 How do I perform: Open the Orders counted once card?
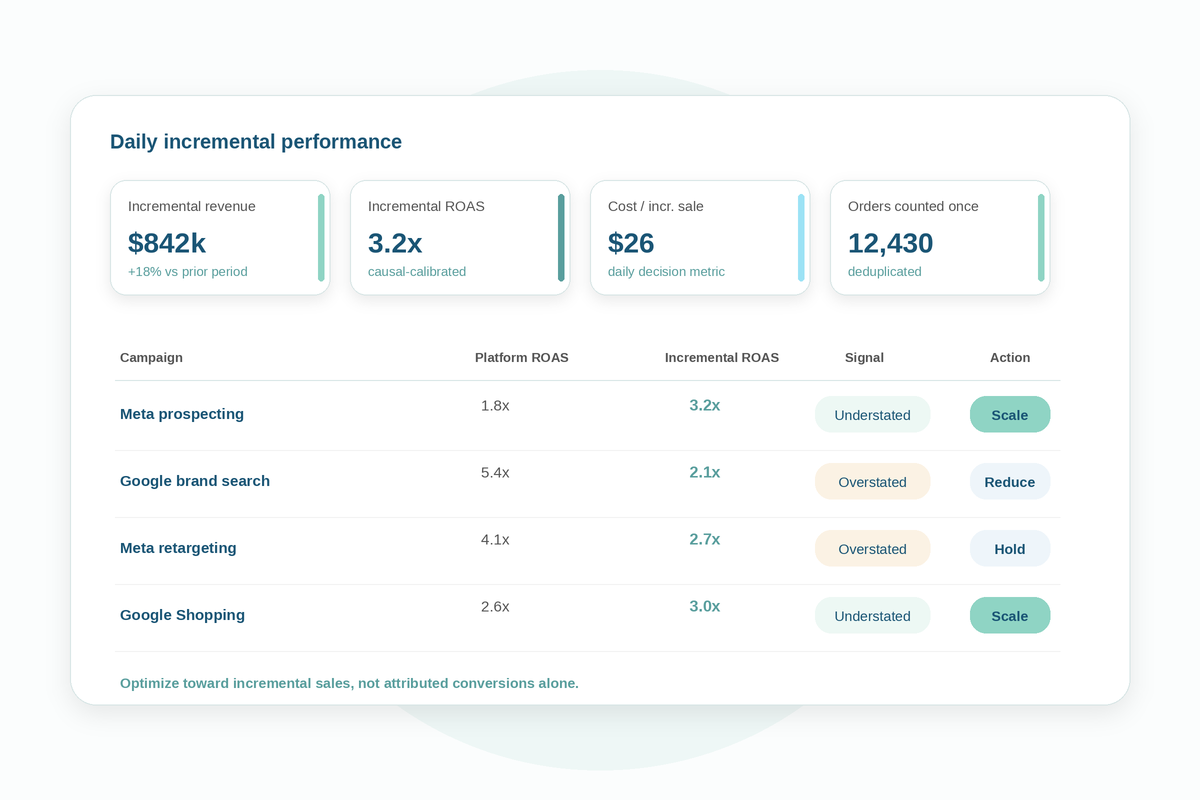[x=940, y=238]
